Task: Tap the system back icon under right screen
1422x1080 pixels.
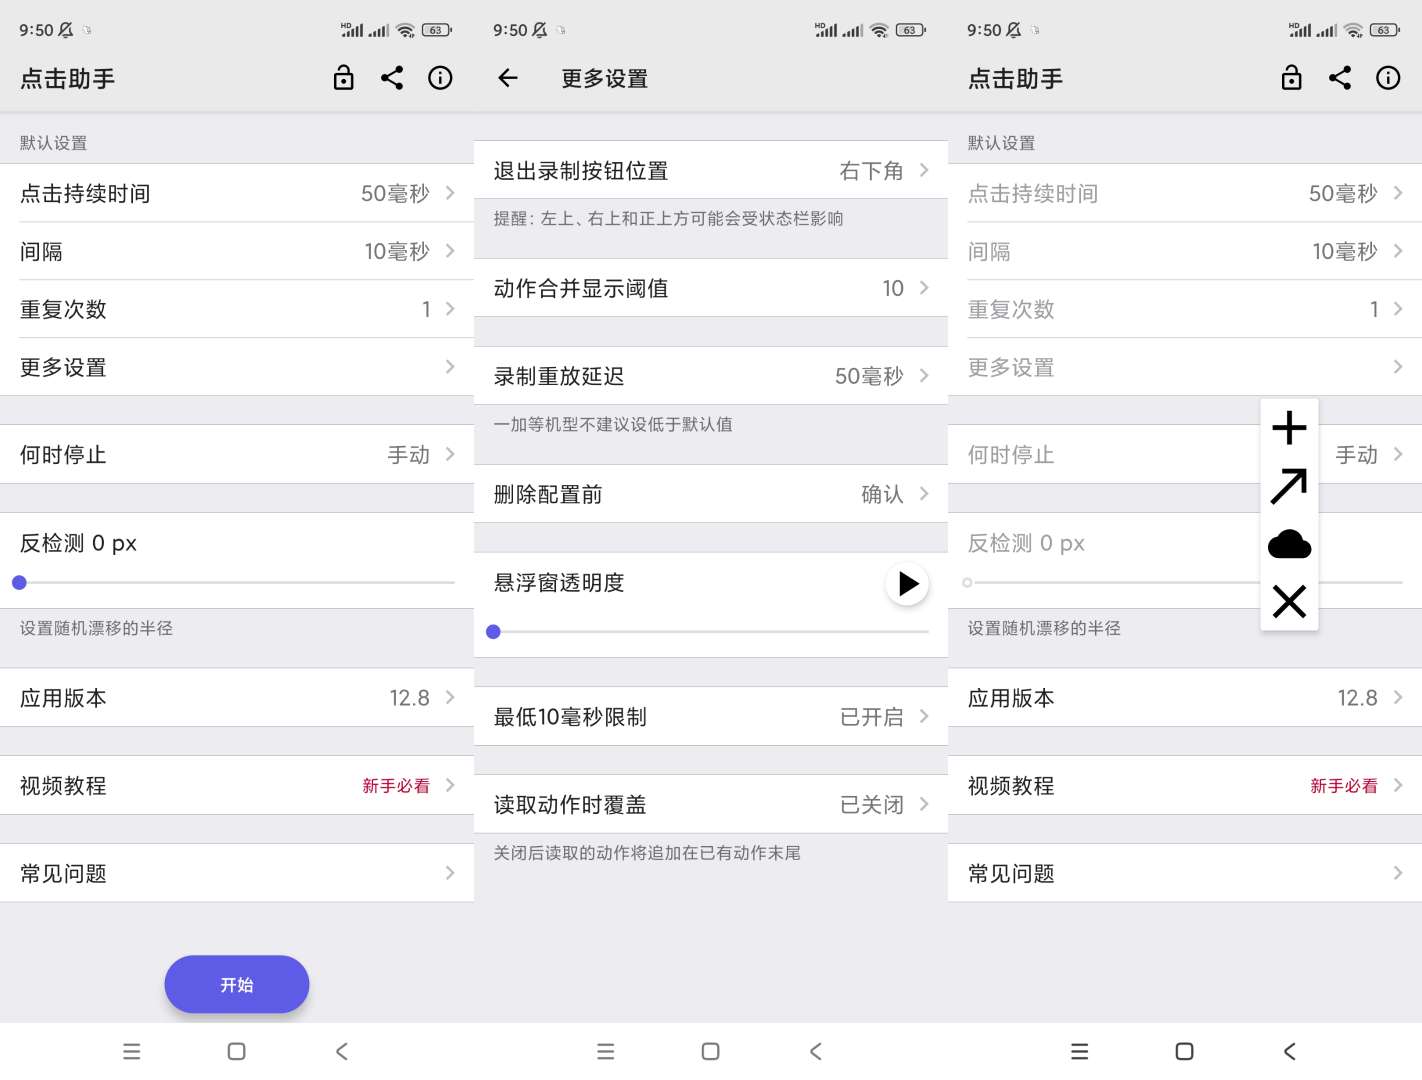Action: [x=1289, y=1051]
